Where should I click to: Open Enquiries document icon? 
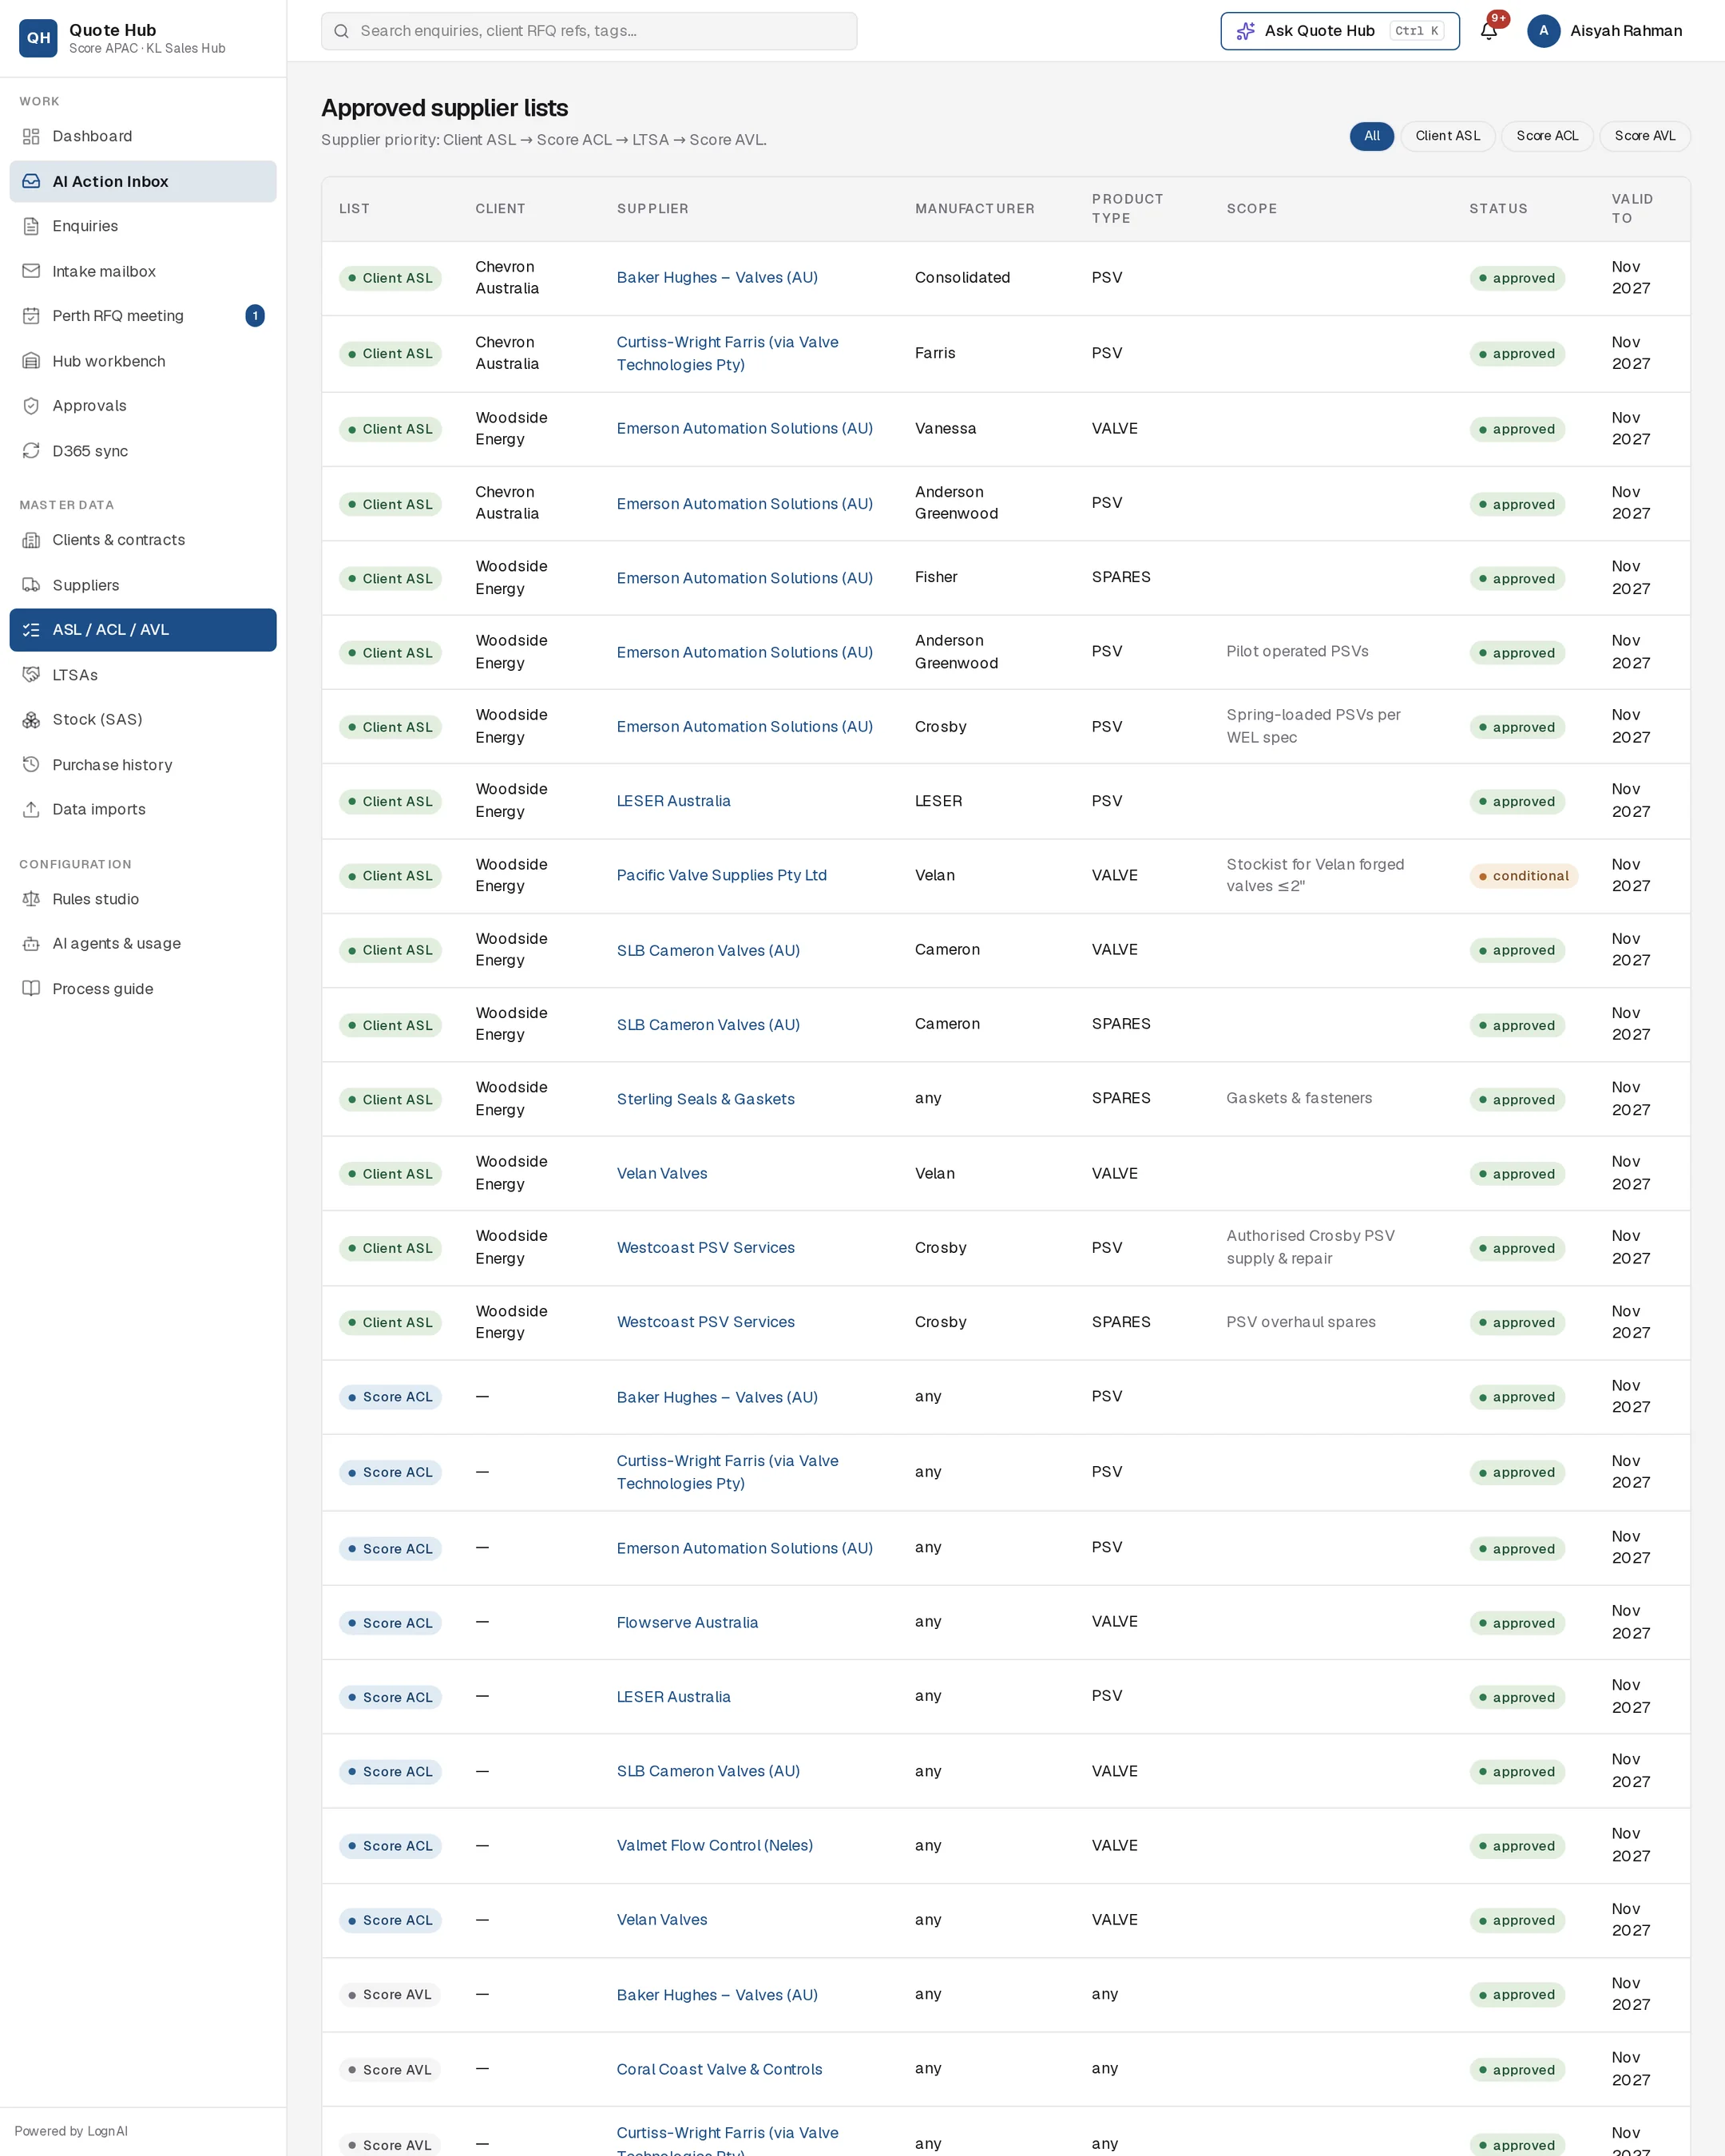[31, 226]
